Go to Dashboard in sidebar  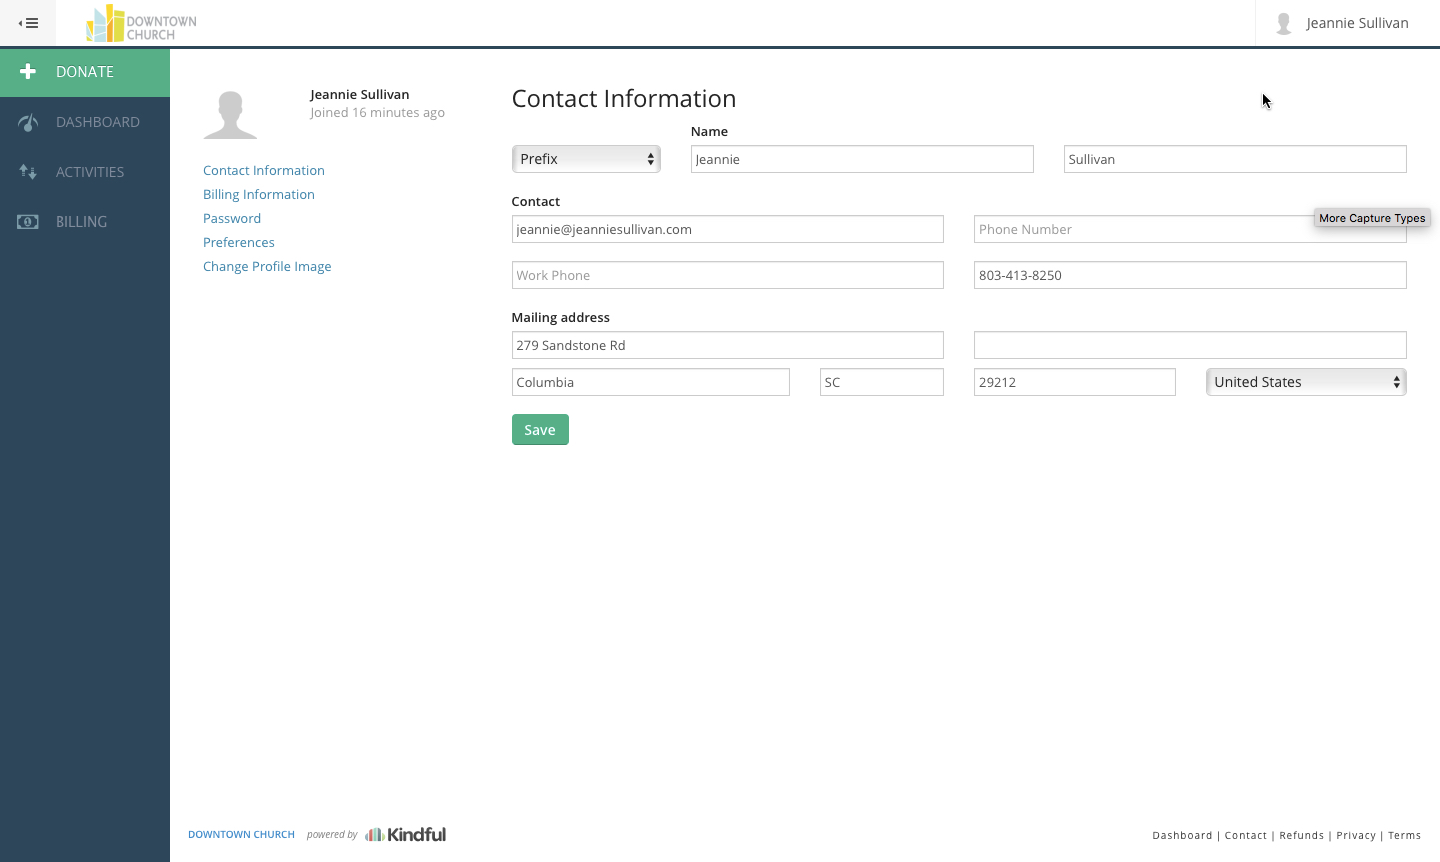tap(85, 122)
